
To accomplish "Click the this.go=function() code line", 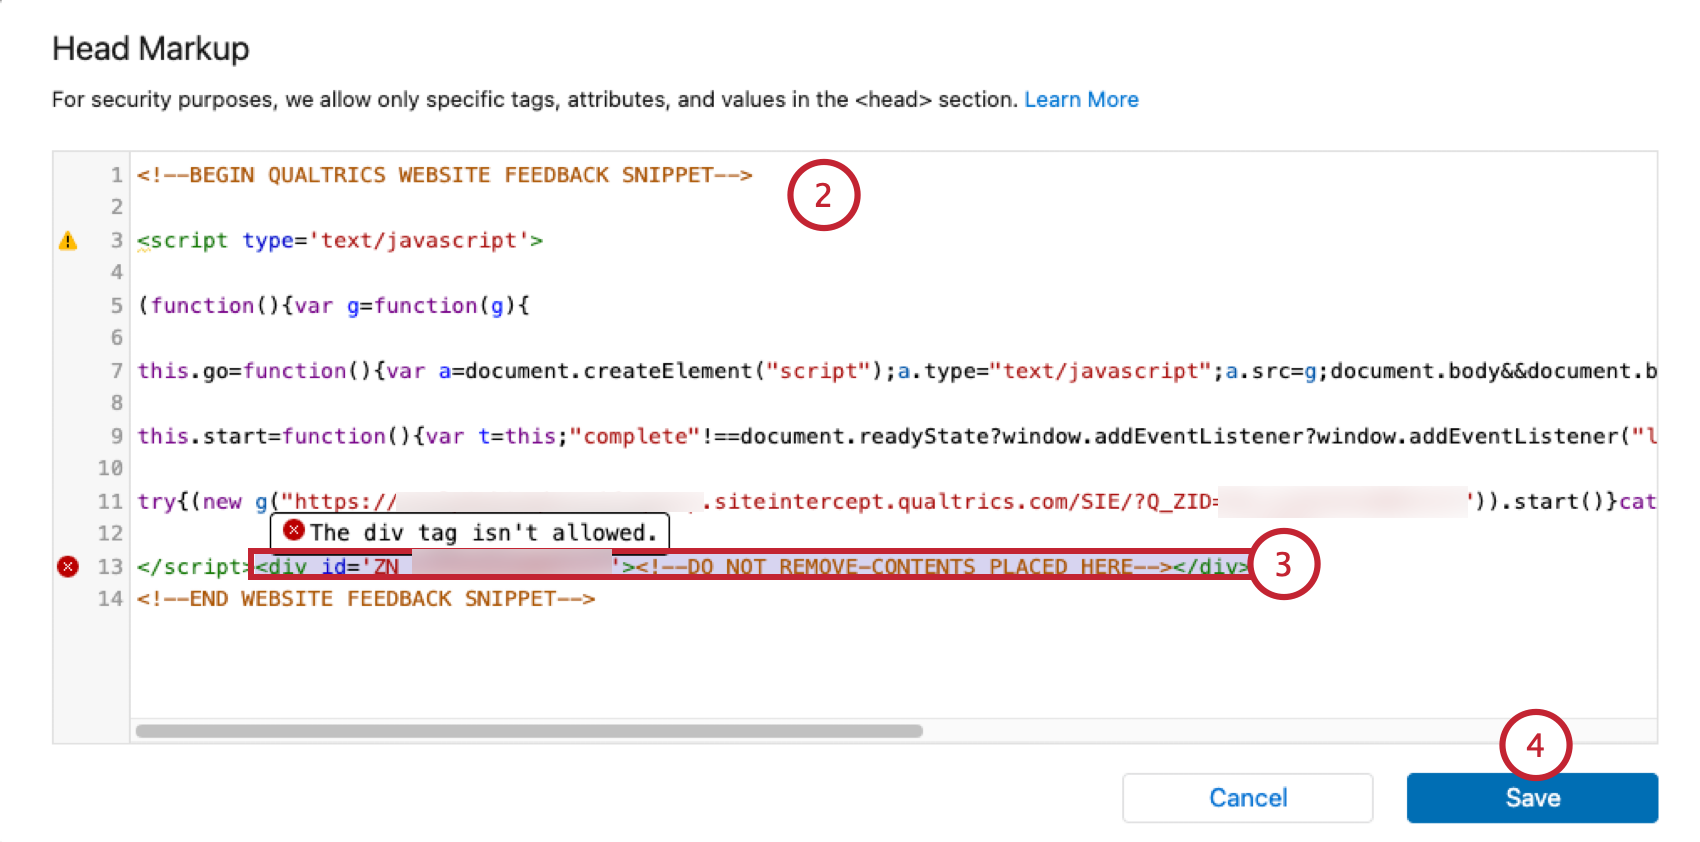I will pos(896,371).
